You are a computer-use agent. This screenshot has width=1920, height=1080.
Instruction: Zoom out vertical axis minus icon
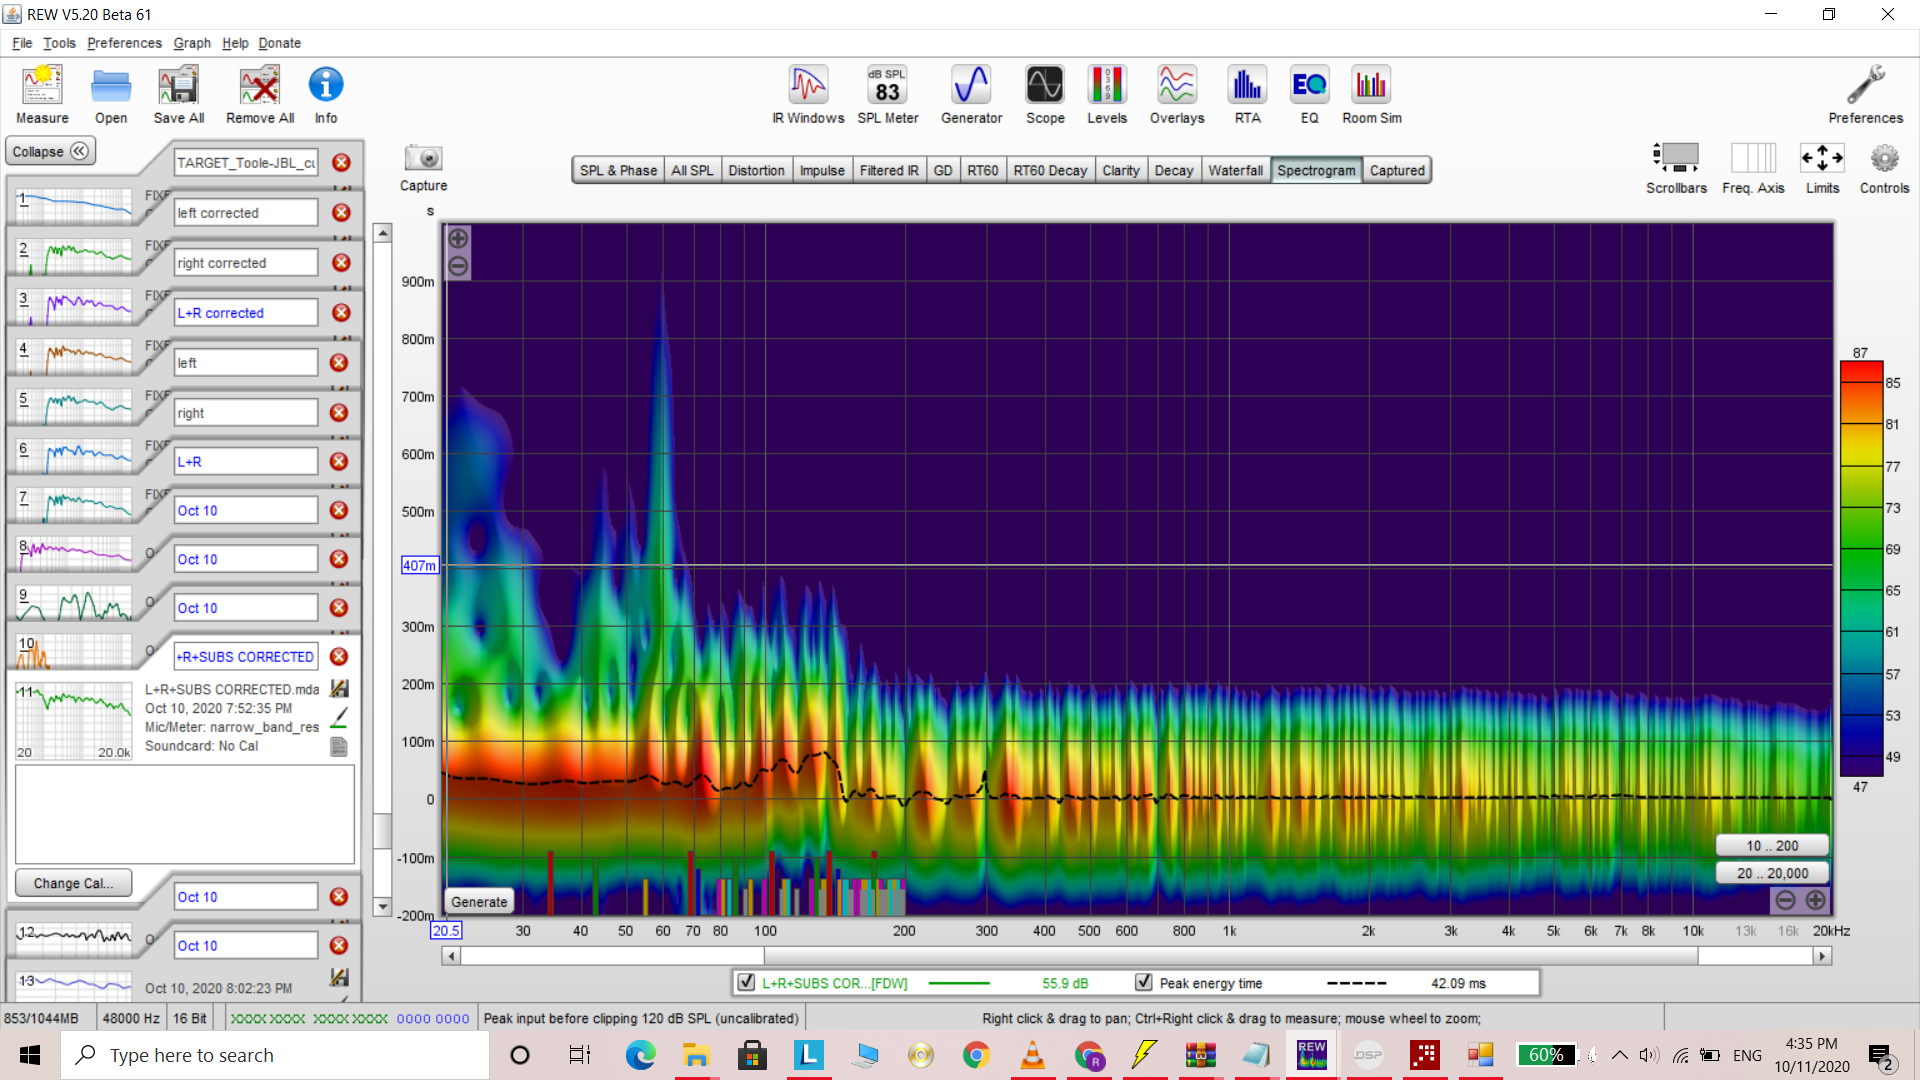click(x=458, y=266)
